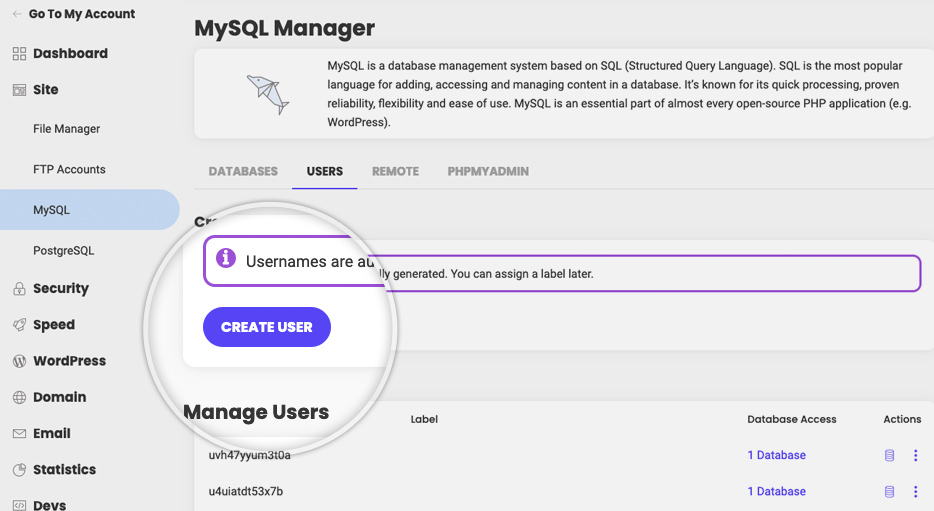Open 1 Database link for uvh47yyum3t0a

pos(777,455)
